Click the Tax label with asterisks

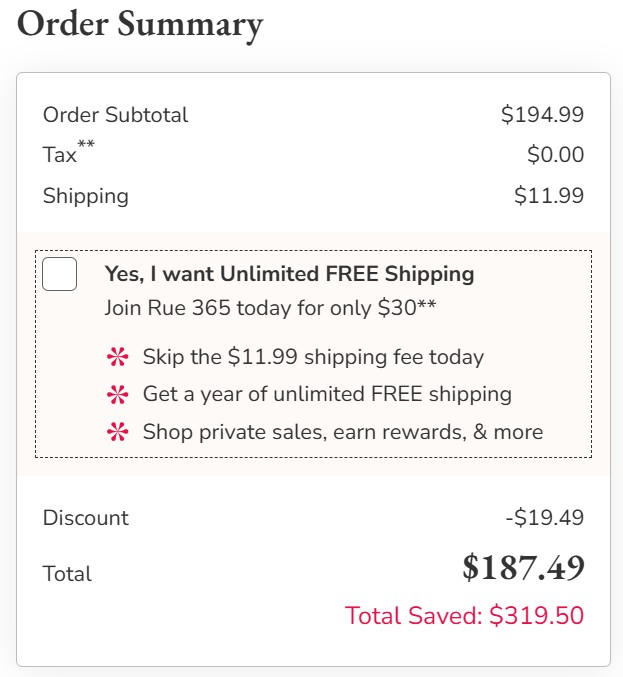coord(68,154)
